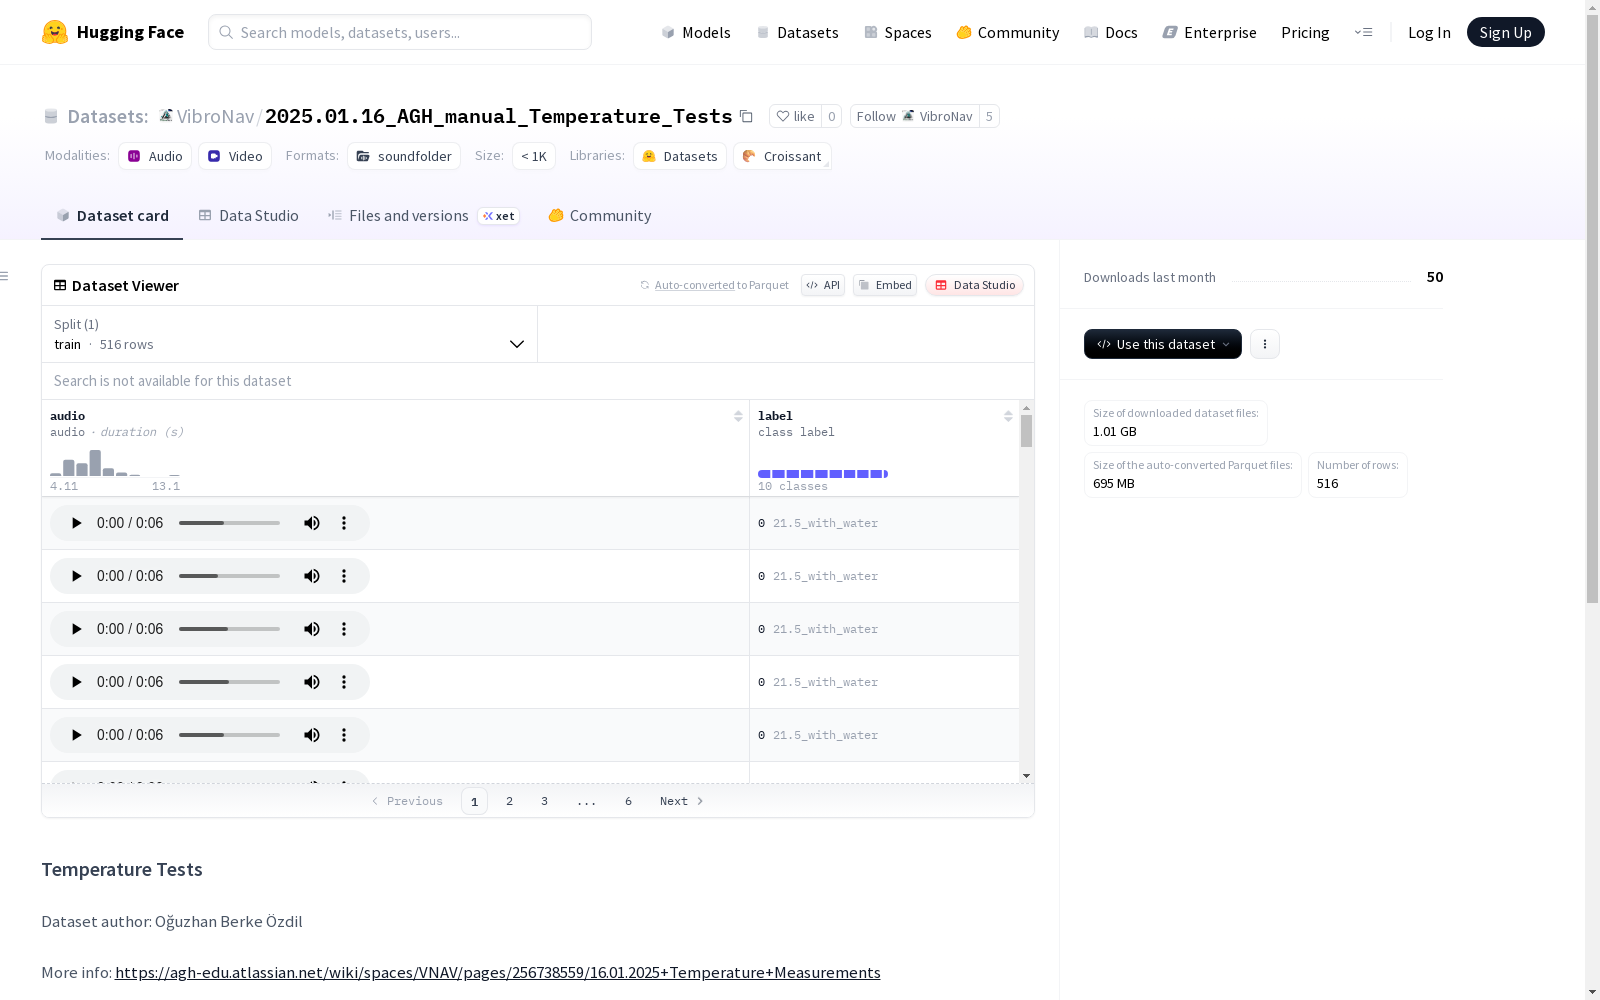1600x1000 pixels.
Task: Play the fifth audio row
Action: coord(76,735)
